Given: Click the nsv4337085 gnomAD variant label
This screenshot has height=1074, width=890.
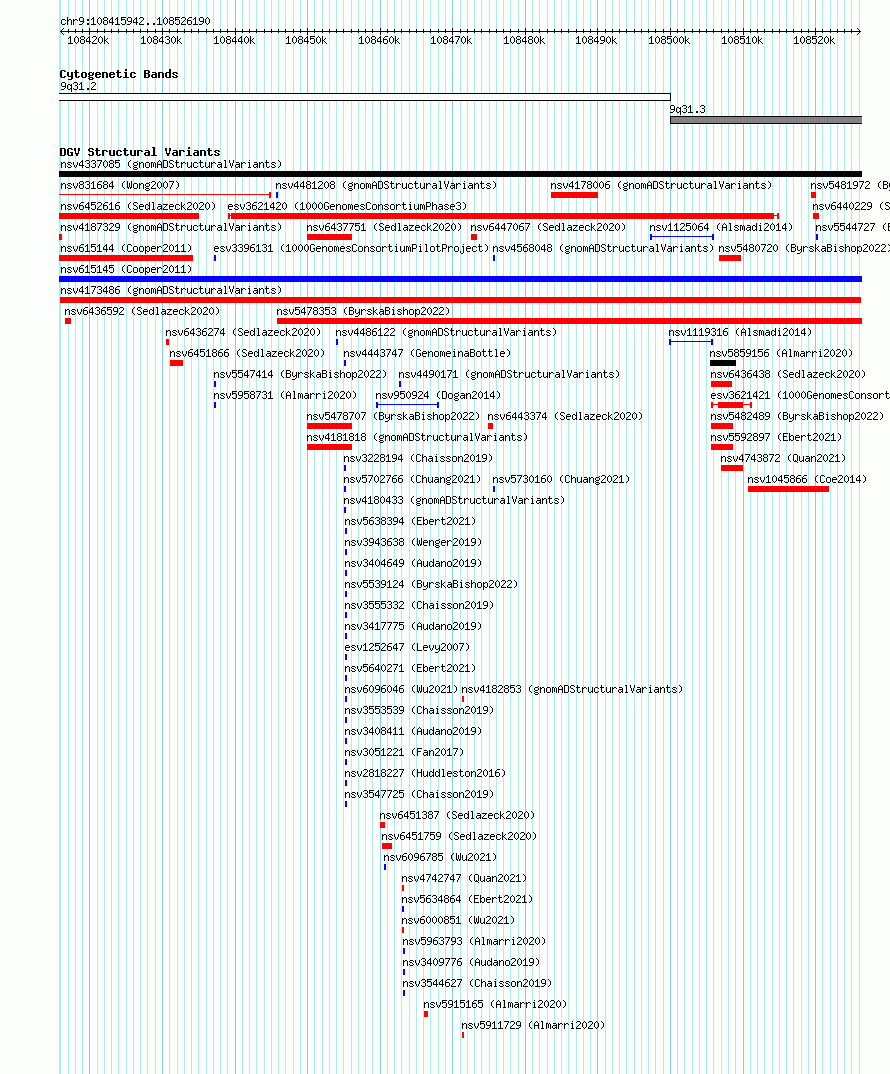Looking at the screenshot, I should (171, 164).
